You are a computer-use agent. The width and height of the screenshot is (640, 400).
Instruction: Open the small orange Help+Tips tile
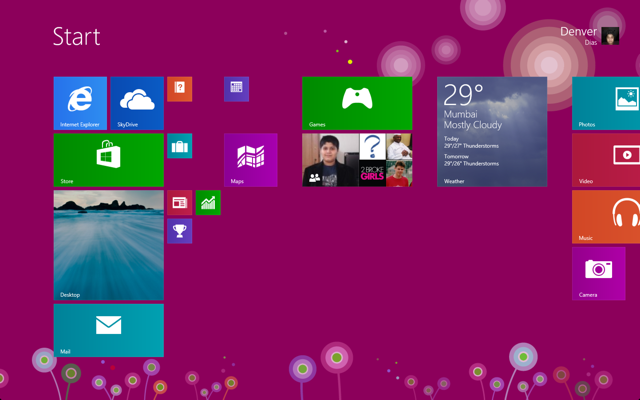(x=180, y=89)
